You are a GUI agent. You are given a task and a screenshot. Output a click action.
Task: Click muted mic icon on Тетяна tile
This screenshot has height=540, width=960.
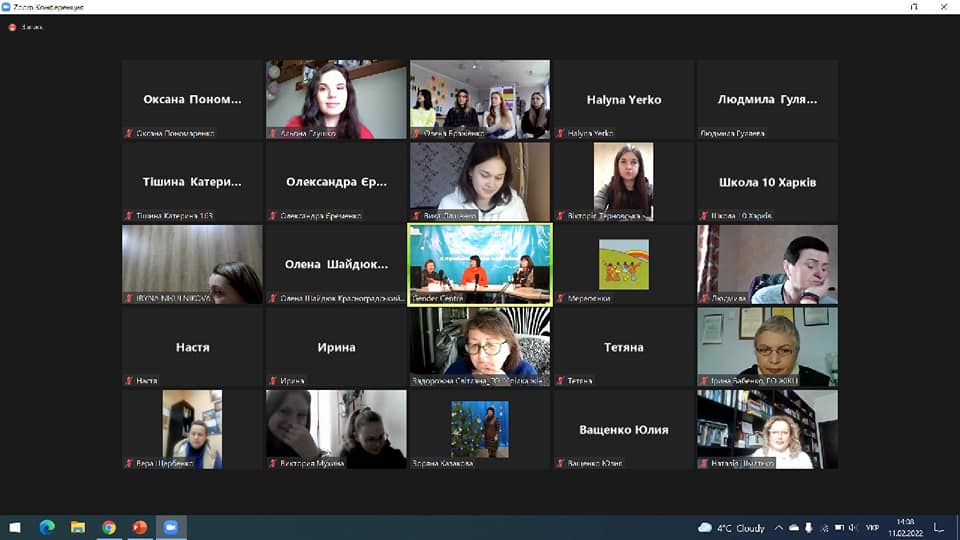coord(560,380)
